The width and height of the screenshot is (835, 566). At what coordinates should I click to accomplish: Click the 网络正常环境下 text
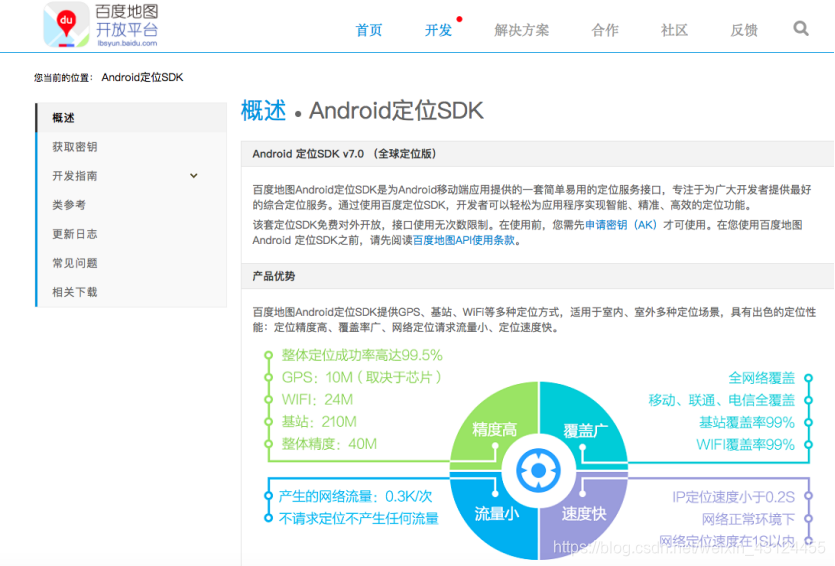point(748,519)
